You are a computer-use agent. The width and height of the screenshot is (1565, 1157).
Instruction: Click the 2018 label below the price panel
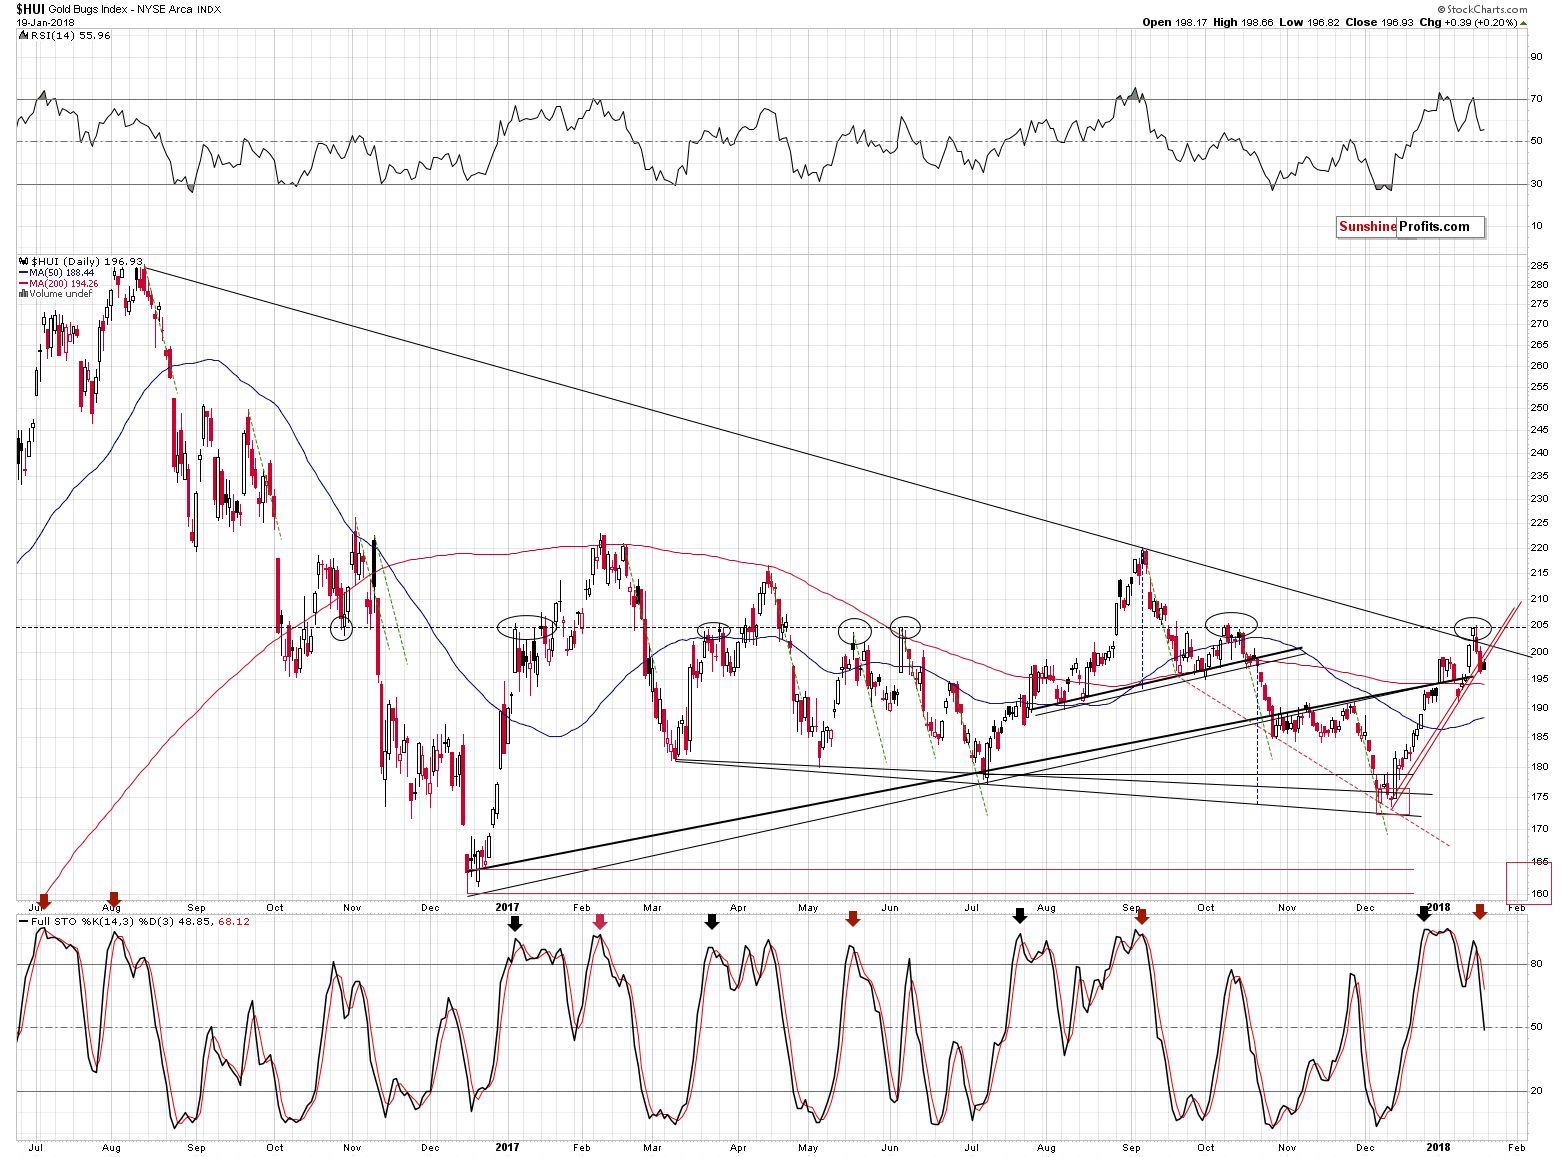point(1438,907)
